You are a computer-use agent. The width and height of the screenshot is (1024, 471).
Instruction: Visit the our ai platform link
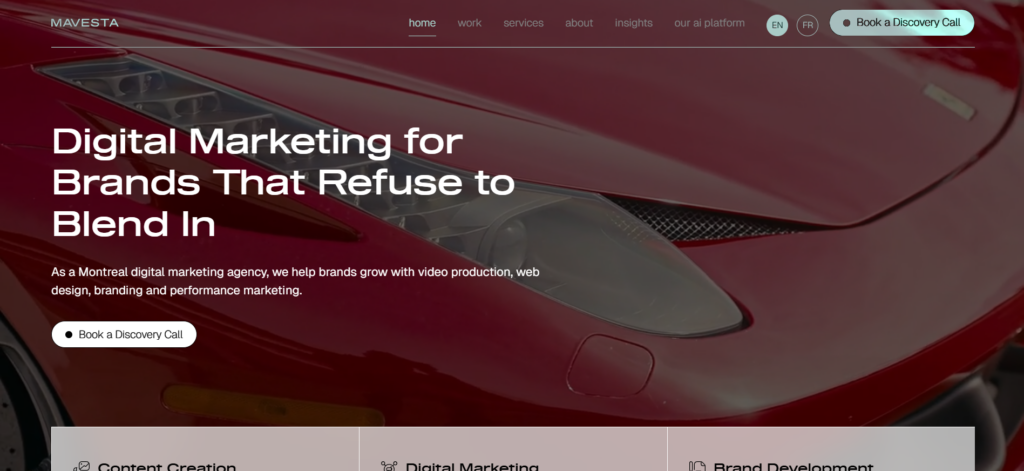[709, 23]
